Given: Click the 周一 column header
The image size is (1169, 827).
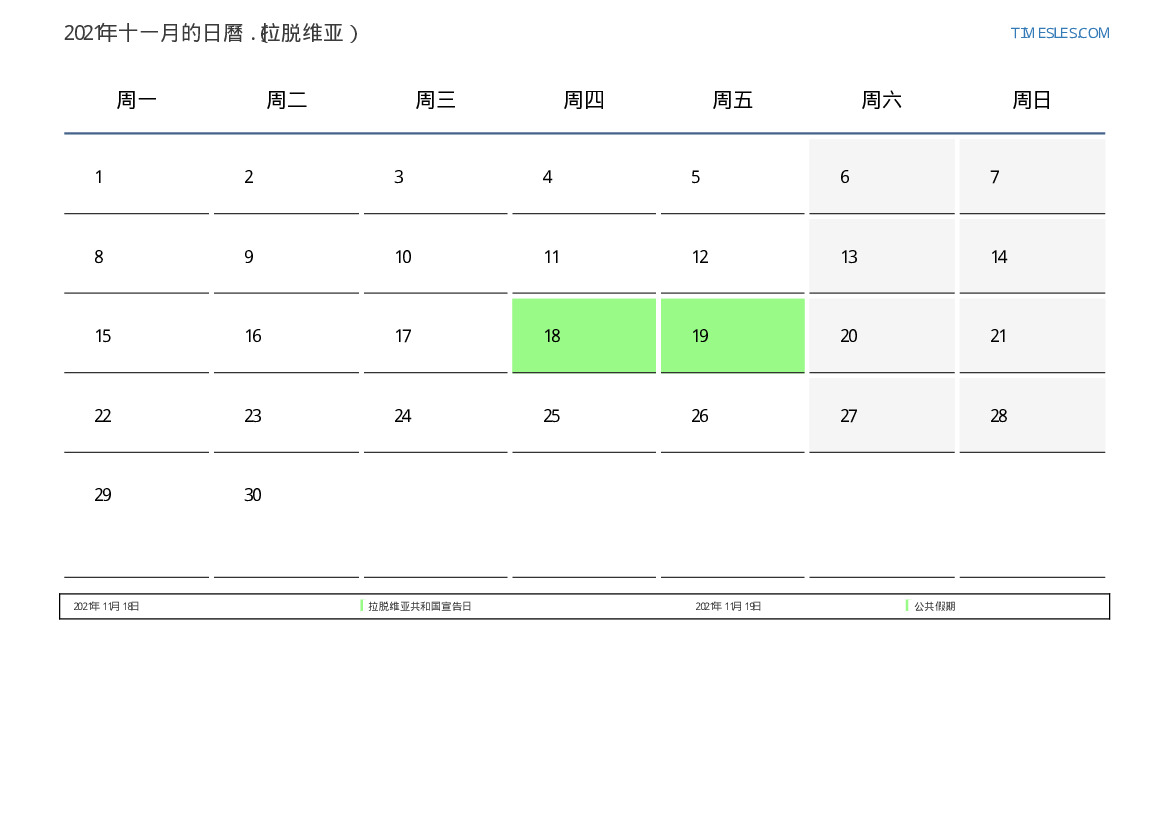Looking at the screenshot, I should pos(136,100).
